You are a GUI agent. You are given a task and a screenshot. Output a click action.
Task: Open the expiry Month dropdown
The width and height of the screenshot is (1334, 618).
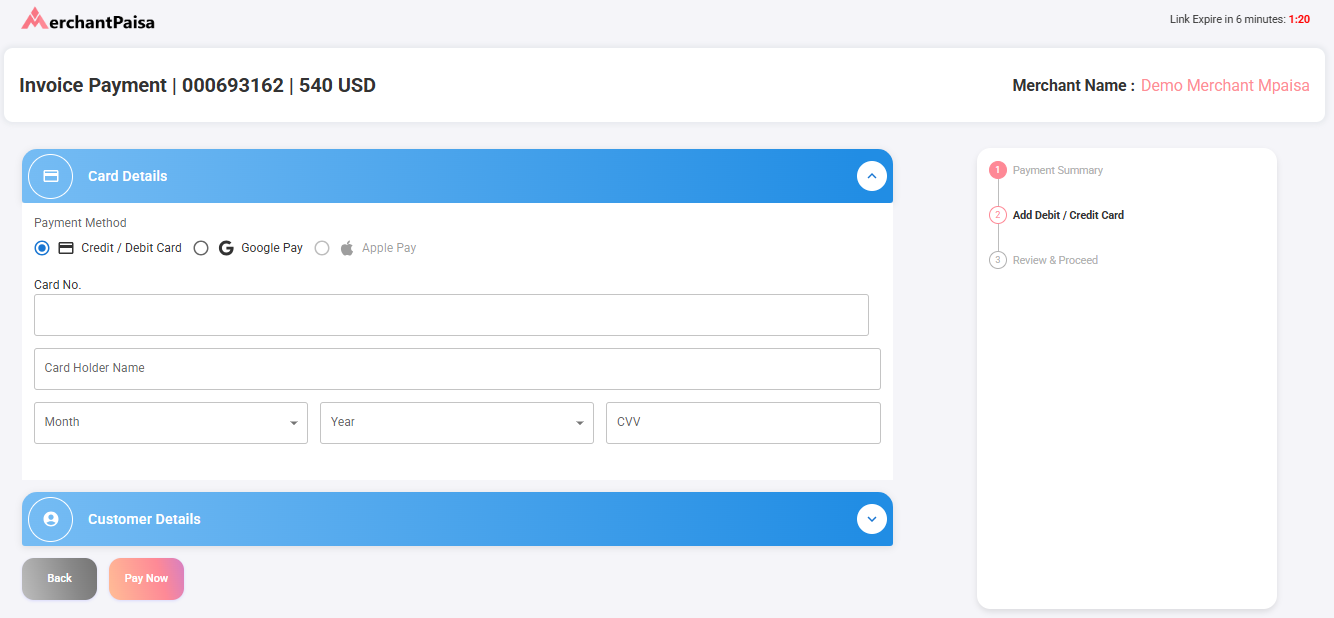click(x=171, y=423)
